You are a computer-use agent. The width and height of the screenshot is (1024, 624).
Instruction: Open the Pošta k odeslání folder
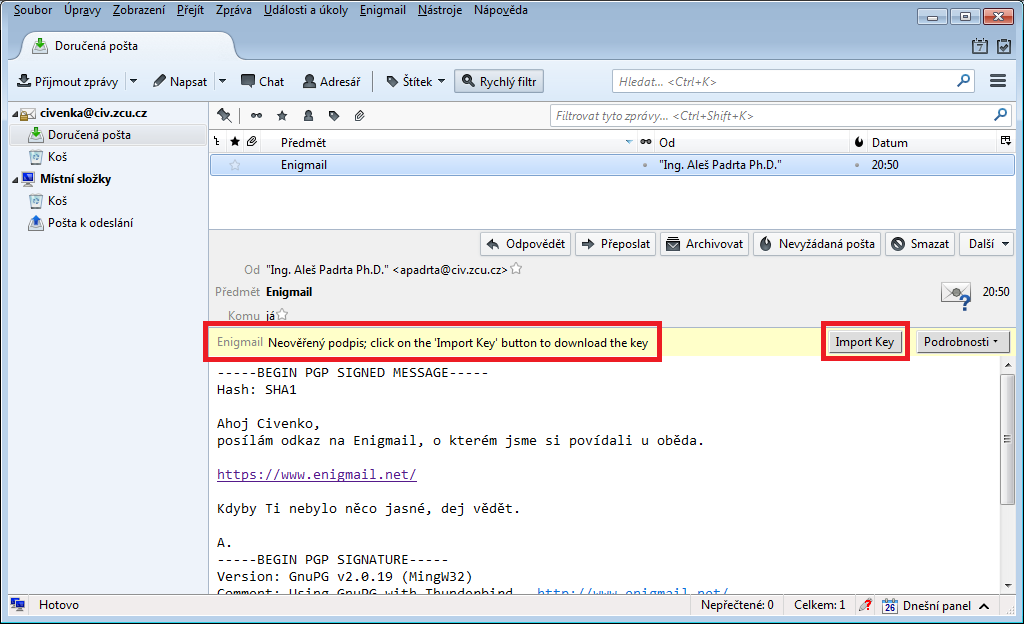(81, 223)
